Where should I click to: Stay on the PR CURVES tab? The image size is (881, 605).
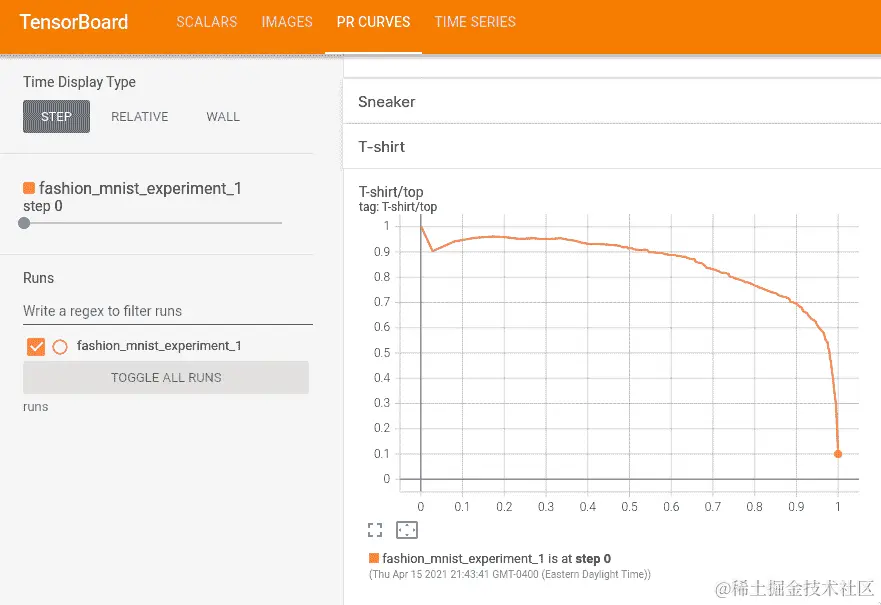click(373, 21)
